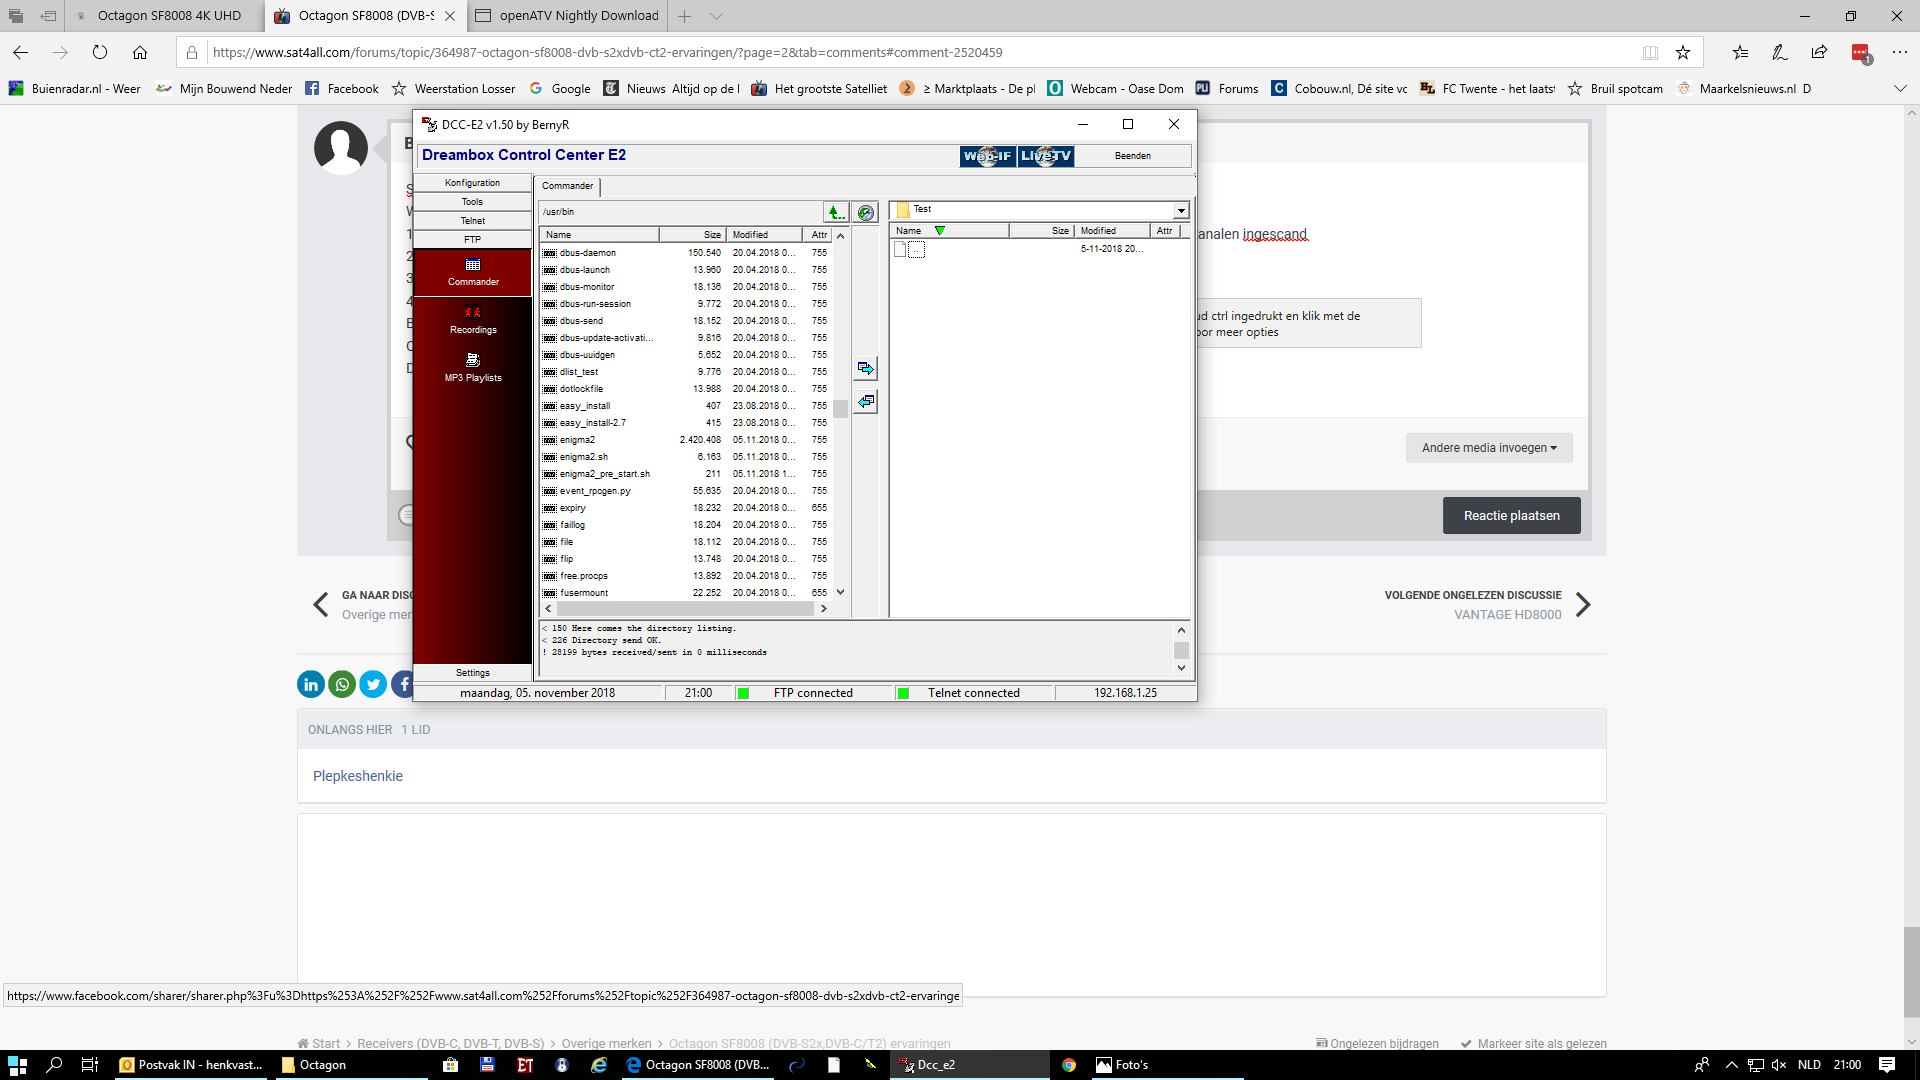
Task: Click Reactie plaatsen button
Action: [x=1511, y=516]
